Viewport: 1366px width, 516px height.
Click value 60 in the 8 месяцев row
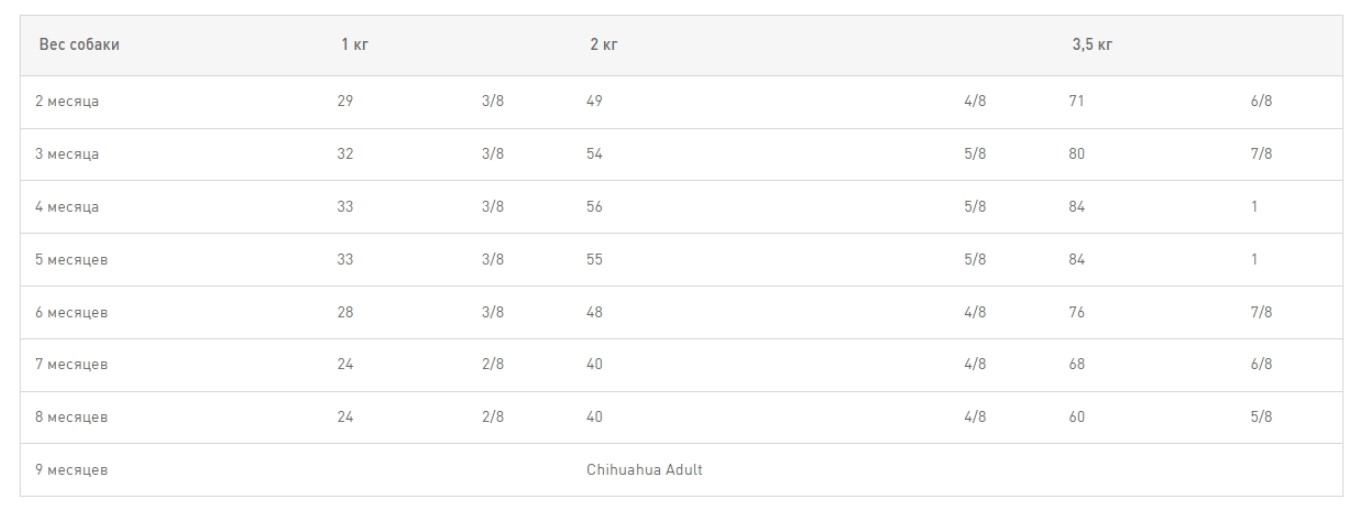coord(1077,416)
